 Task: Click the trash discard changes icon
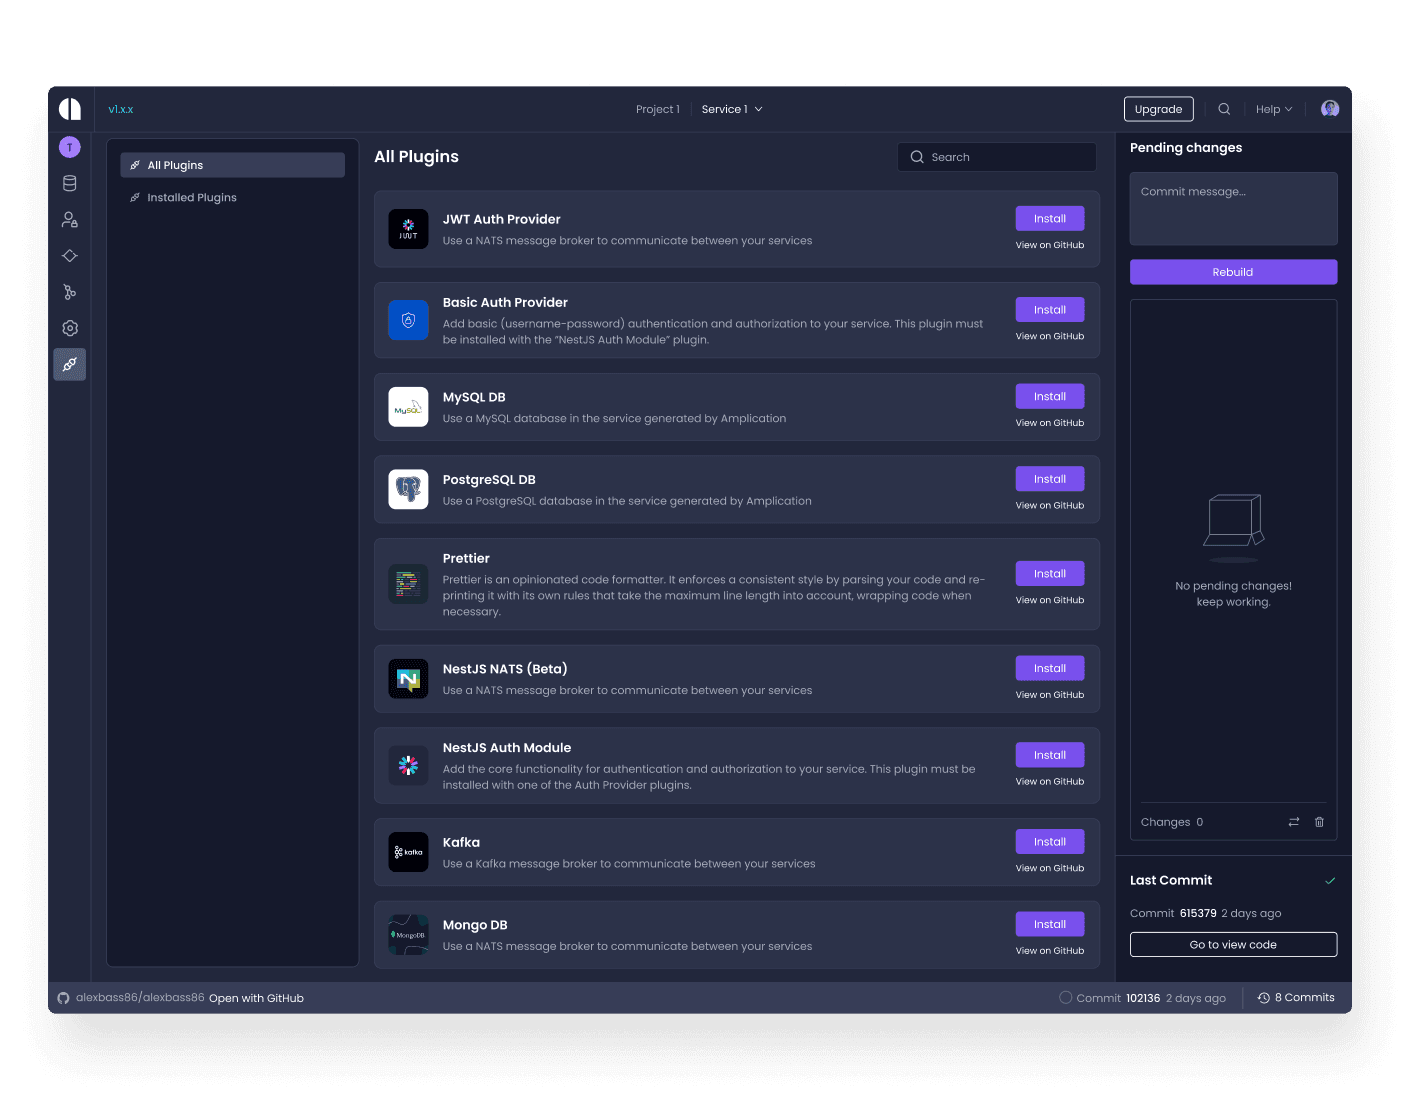click(1319, 822)
